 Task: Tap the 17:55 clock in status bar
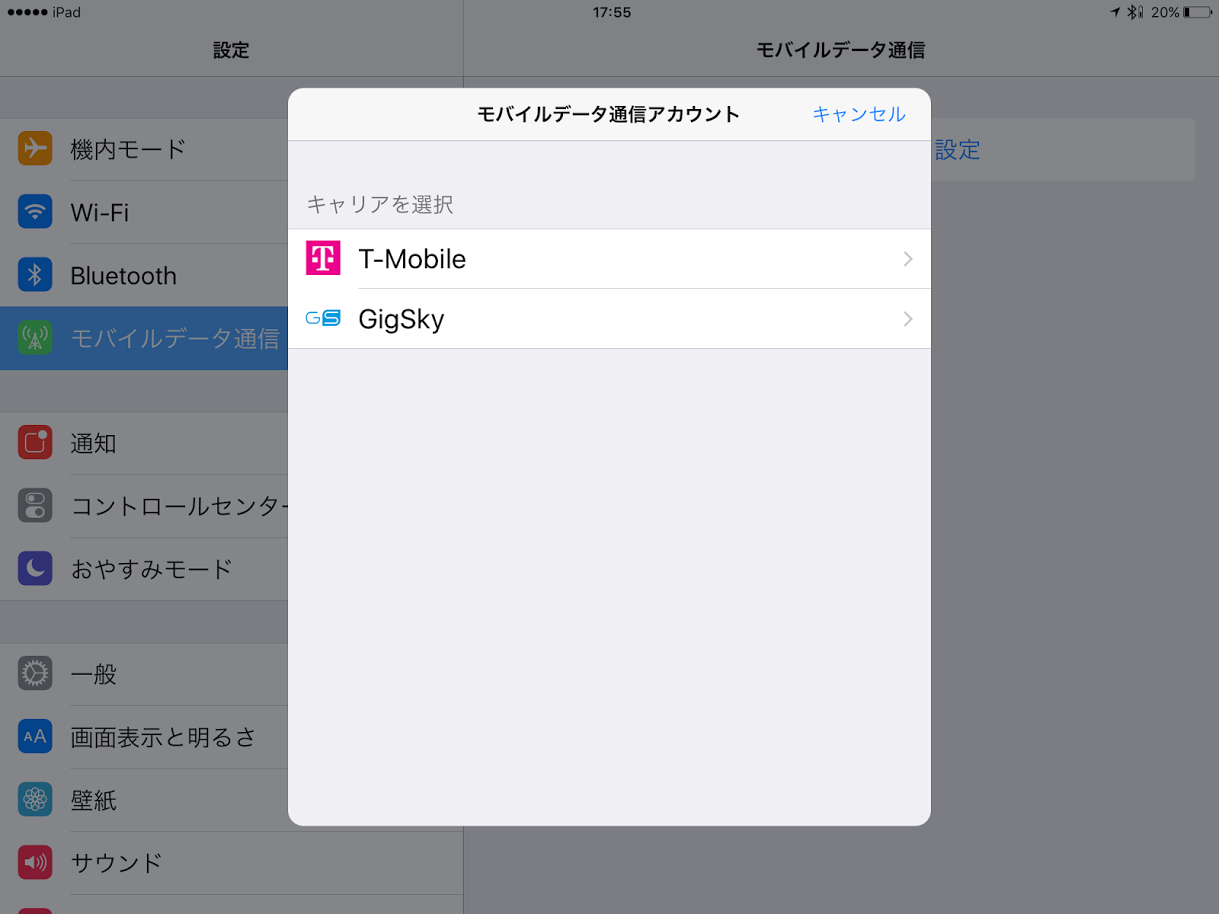[x=612, y=13]
